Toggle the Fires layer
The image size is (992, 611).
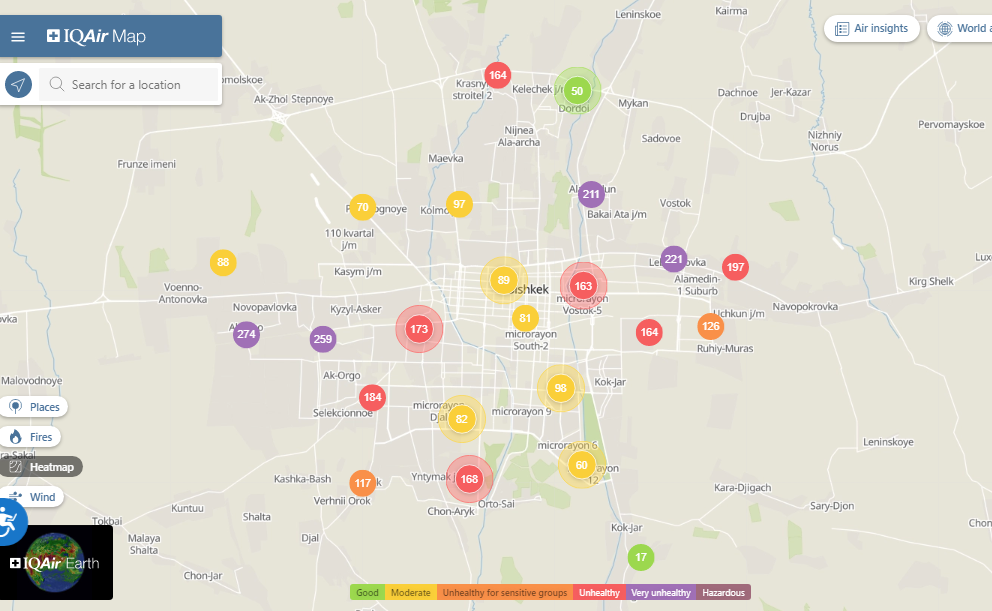pyautogui.click(x=31, y=437)
